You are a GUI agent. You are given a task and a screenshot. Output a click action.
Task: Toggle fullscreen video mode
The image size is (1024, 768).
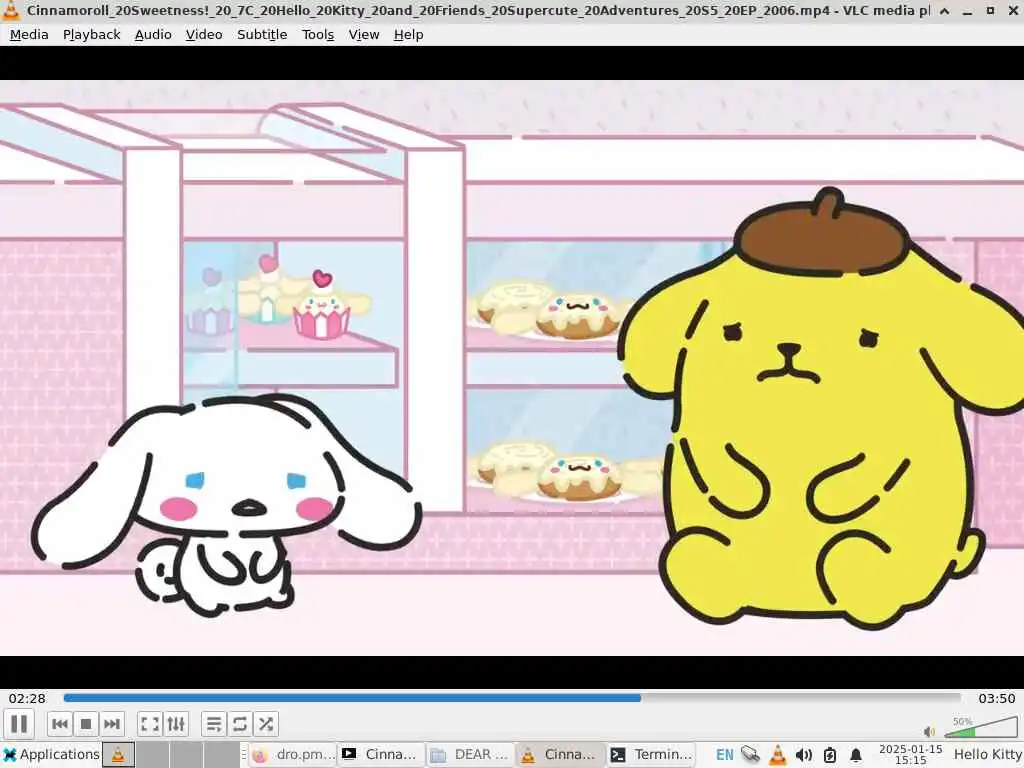(x=150, y=724)
